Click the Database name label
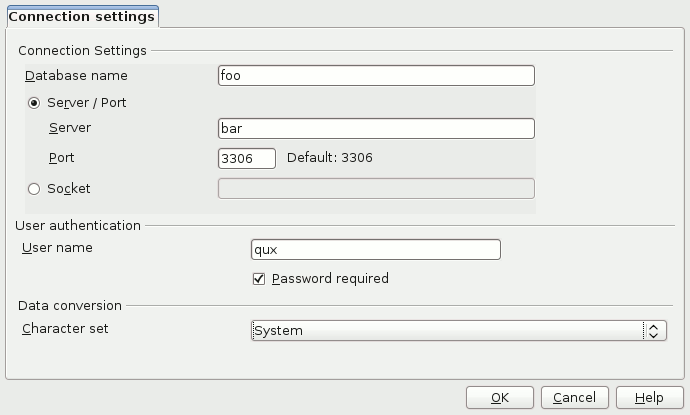Viewport: 690px width, 415px height. coord(76,75)
